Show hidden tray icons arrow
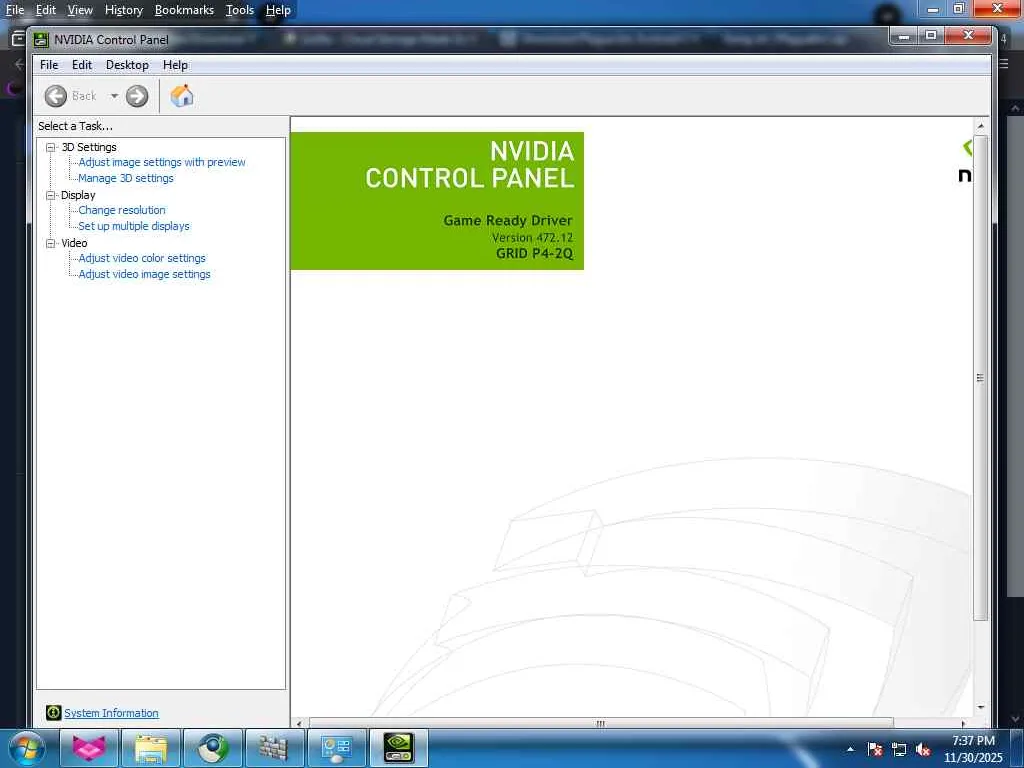 [850, 749]
